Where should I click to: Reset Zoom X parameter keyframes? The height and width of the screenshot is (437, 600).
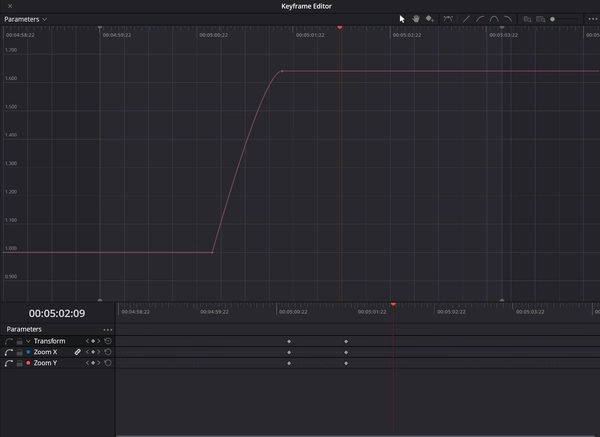[x=108, y=352]
